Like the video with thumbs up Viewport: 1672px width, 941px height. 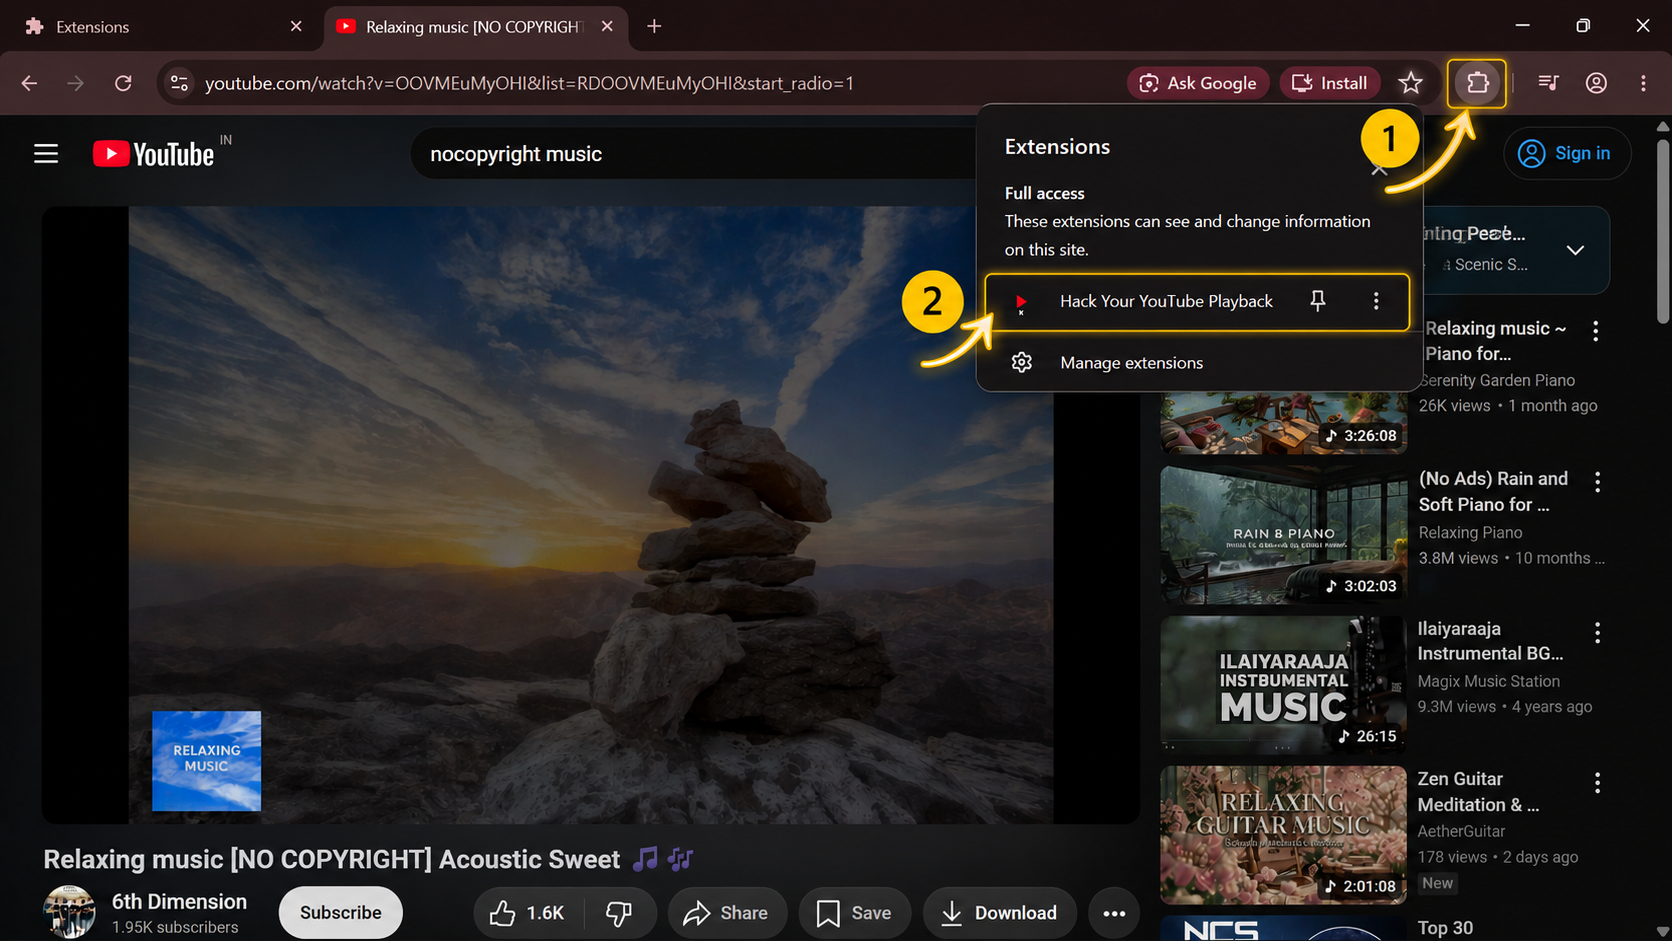click(x=527, y=913)
